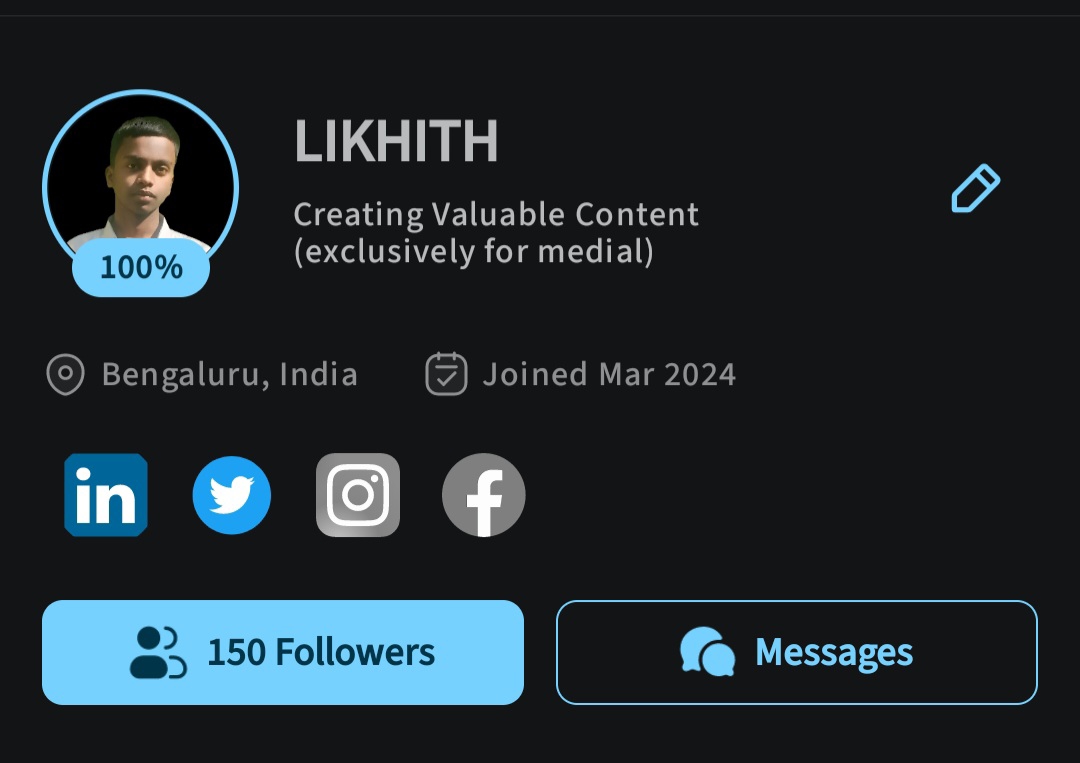The height and width of the screenshot is (763, 1080).
Task: Click the "(exclusively for medial)" text
Action: (x=474, y=251)
